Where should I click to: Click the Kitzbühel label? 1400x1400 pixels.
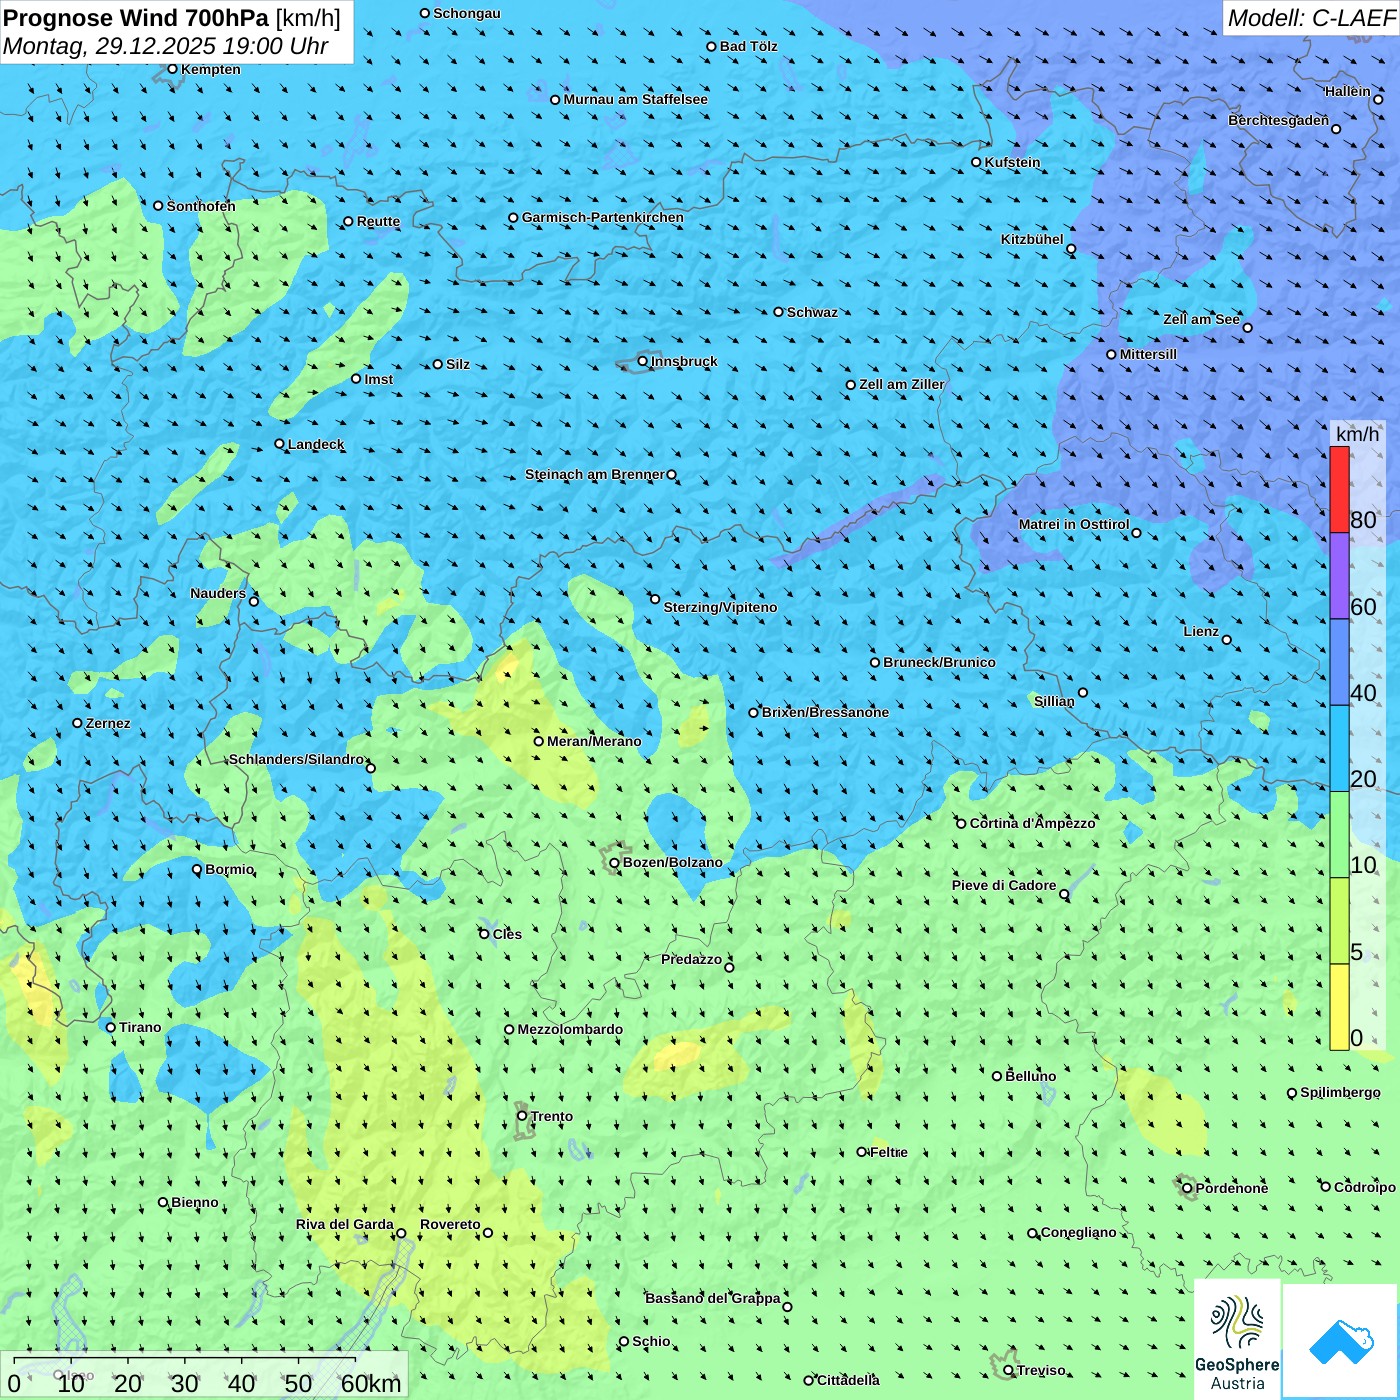point(1032,239)
